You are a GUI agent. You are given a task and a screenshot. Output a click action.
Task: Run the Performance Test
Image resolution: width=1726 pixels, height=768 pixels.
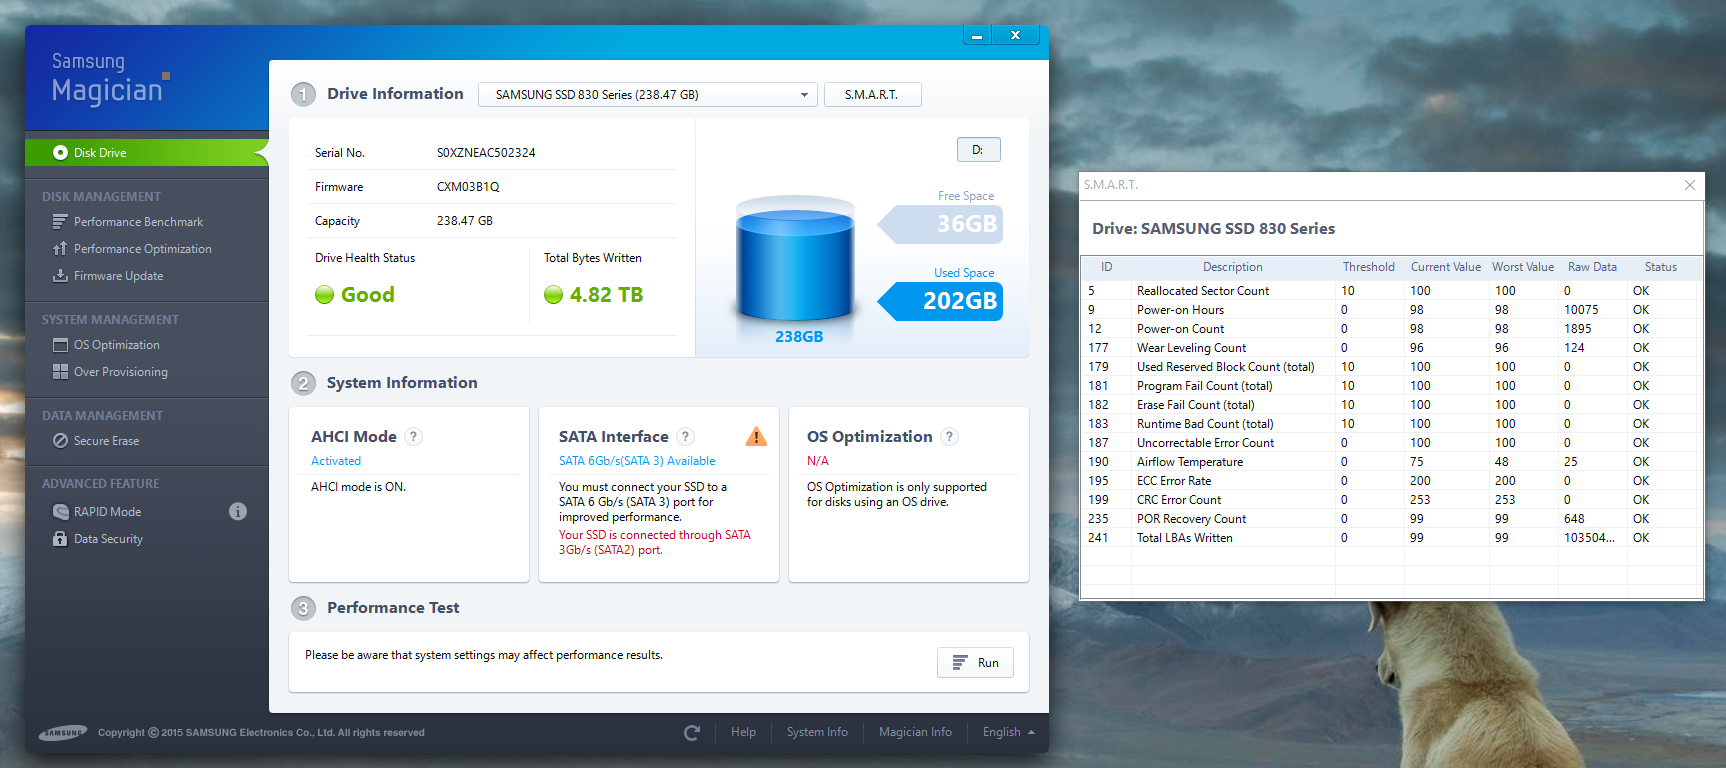point(975,663)
